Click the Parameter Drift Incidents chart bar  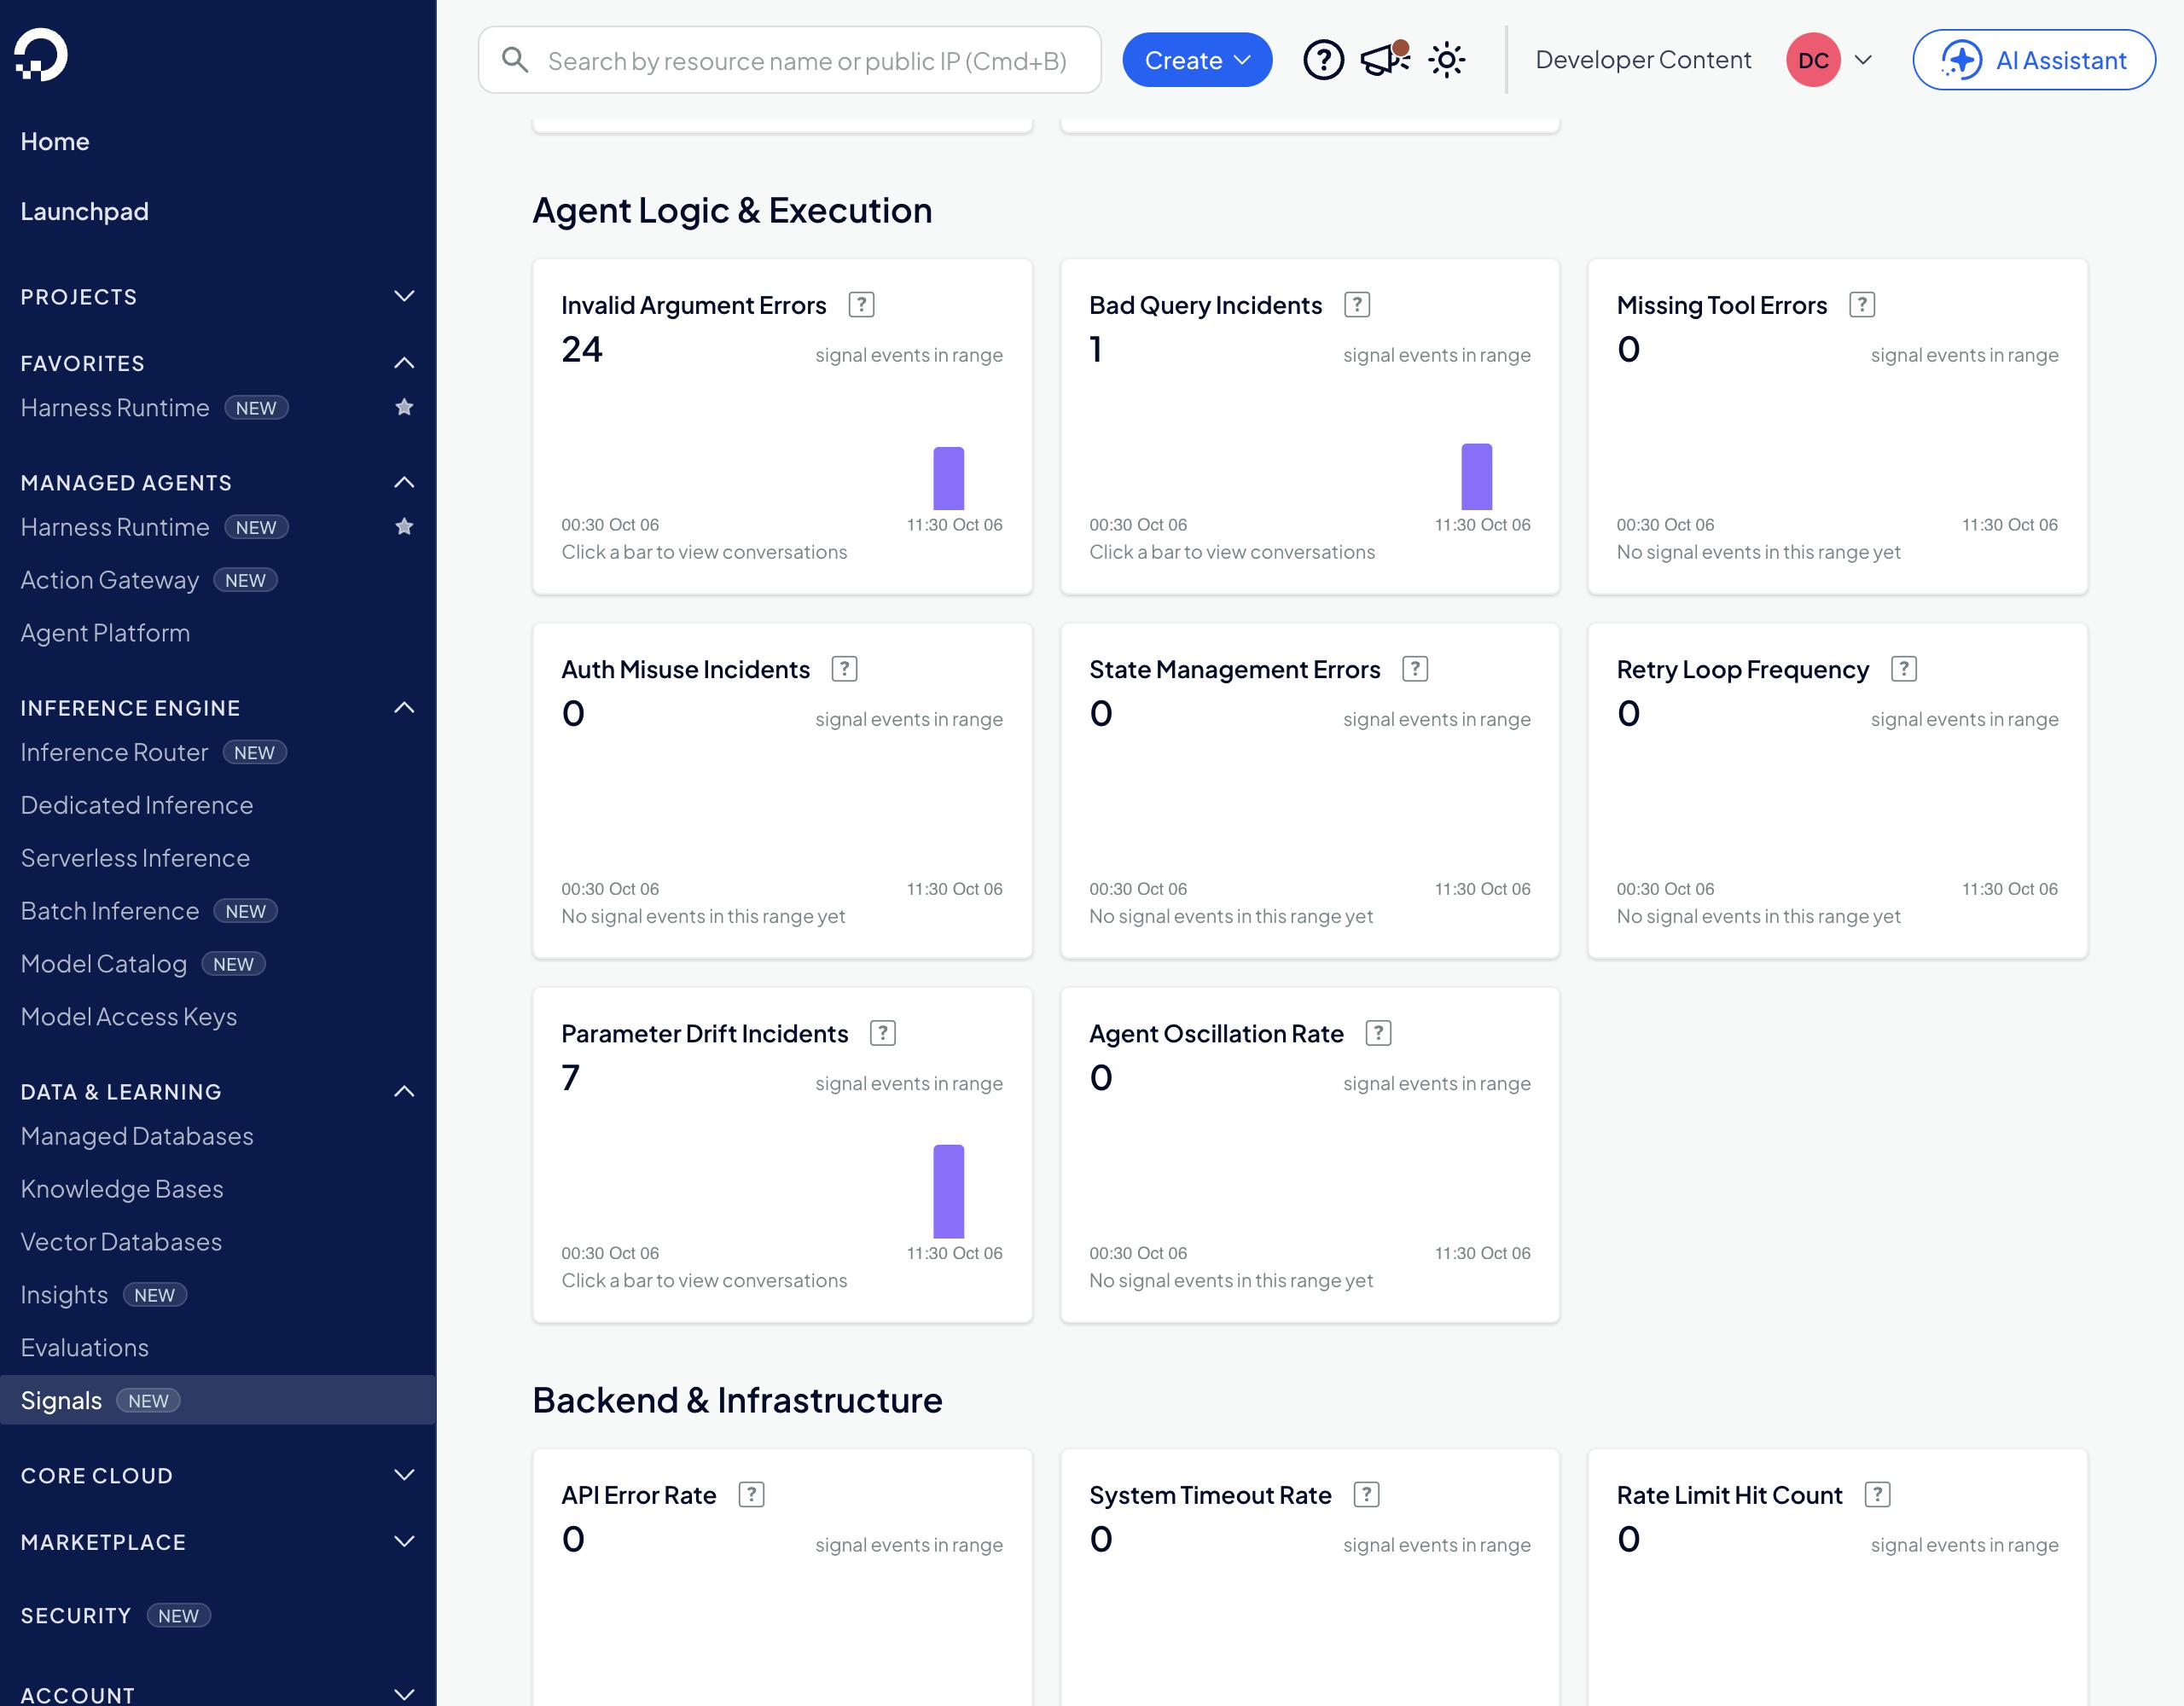point(948,1192)
